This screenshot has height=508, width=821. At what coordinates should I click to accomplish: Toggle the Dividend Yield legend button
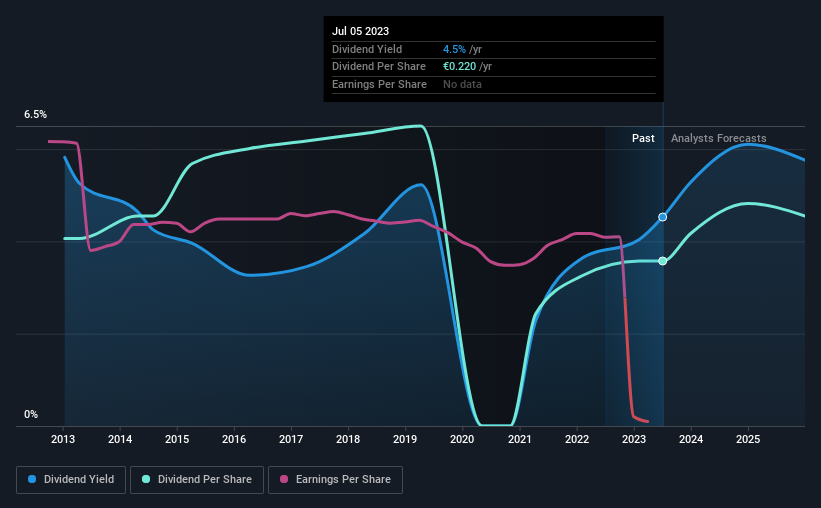71,480
